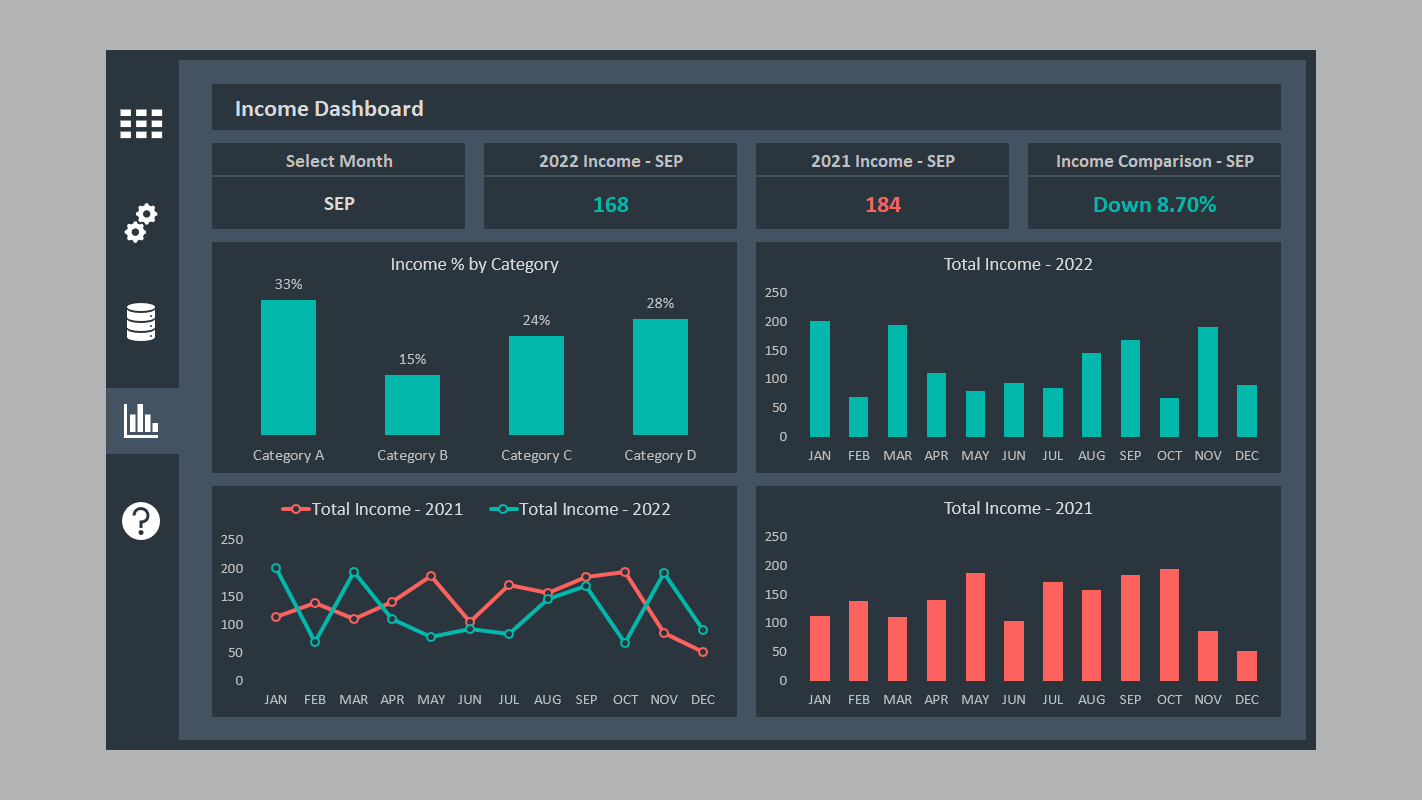The height and width of the screenshot is (800, 1422).
Task: Select the Category C bar
Action: click(x=536, y=385)
